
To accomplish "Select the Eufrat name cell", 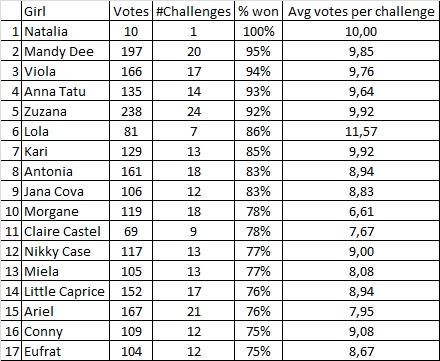I will click(66, 351).
